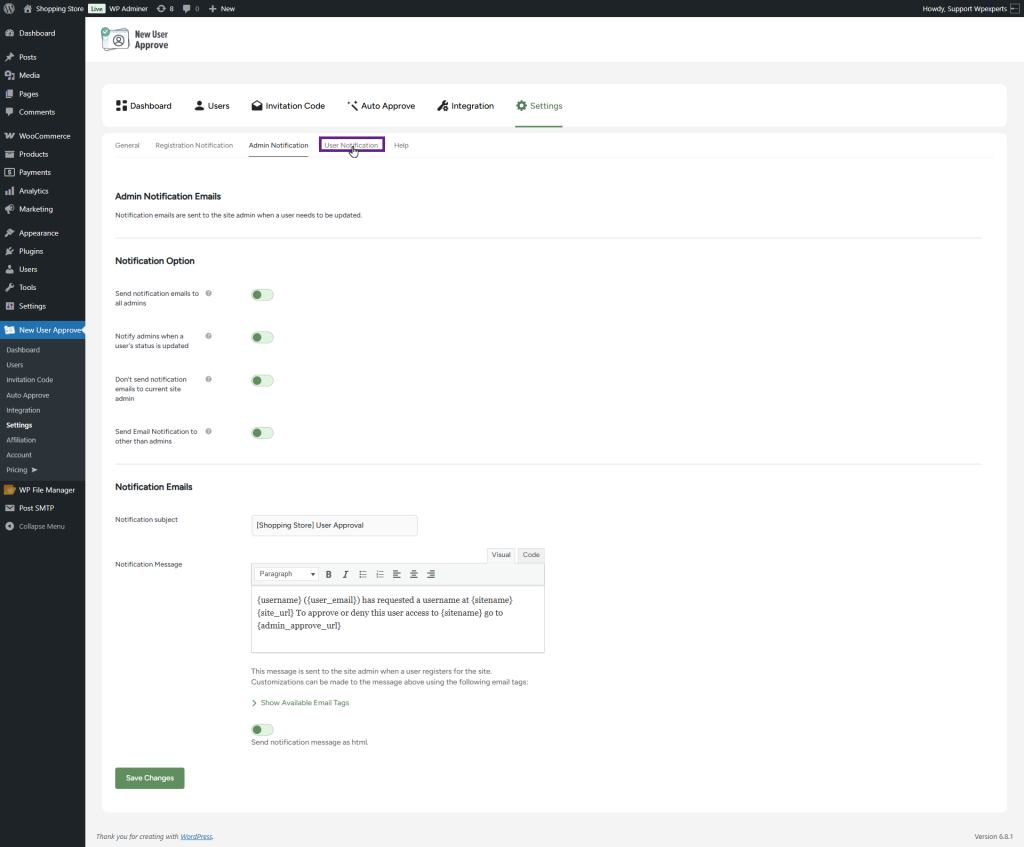Toggle Send notification emails to all admins
The width and height of the screenshot is (1024, 847).
click(263, 295)
